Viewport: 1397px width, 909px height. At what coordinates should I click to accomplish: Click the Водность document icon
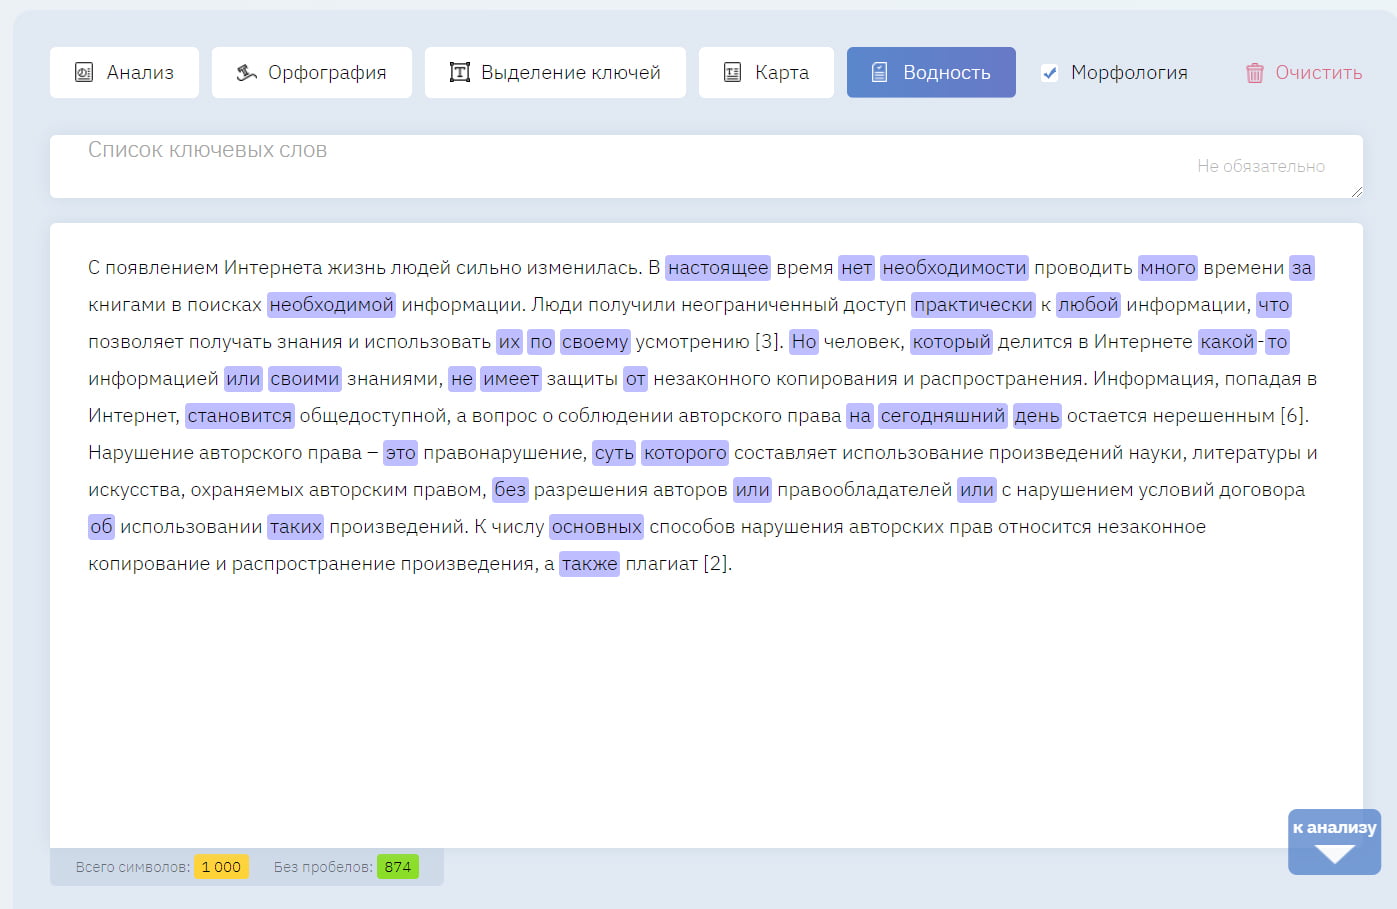[880, 72]
